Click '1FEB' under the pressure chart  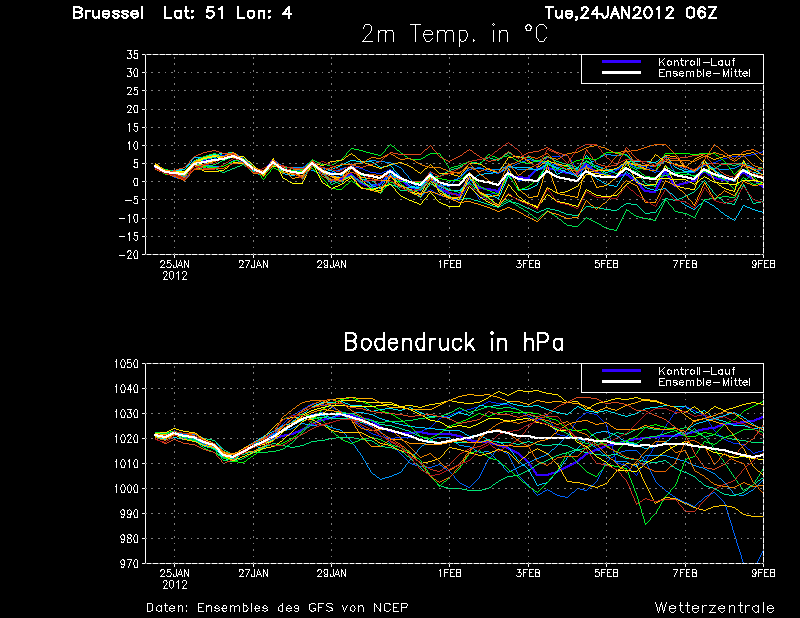click(449, 574)
